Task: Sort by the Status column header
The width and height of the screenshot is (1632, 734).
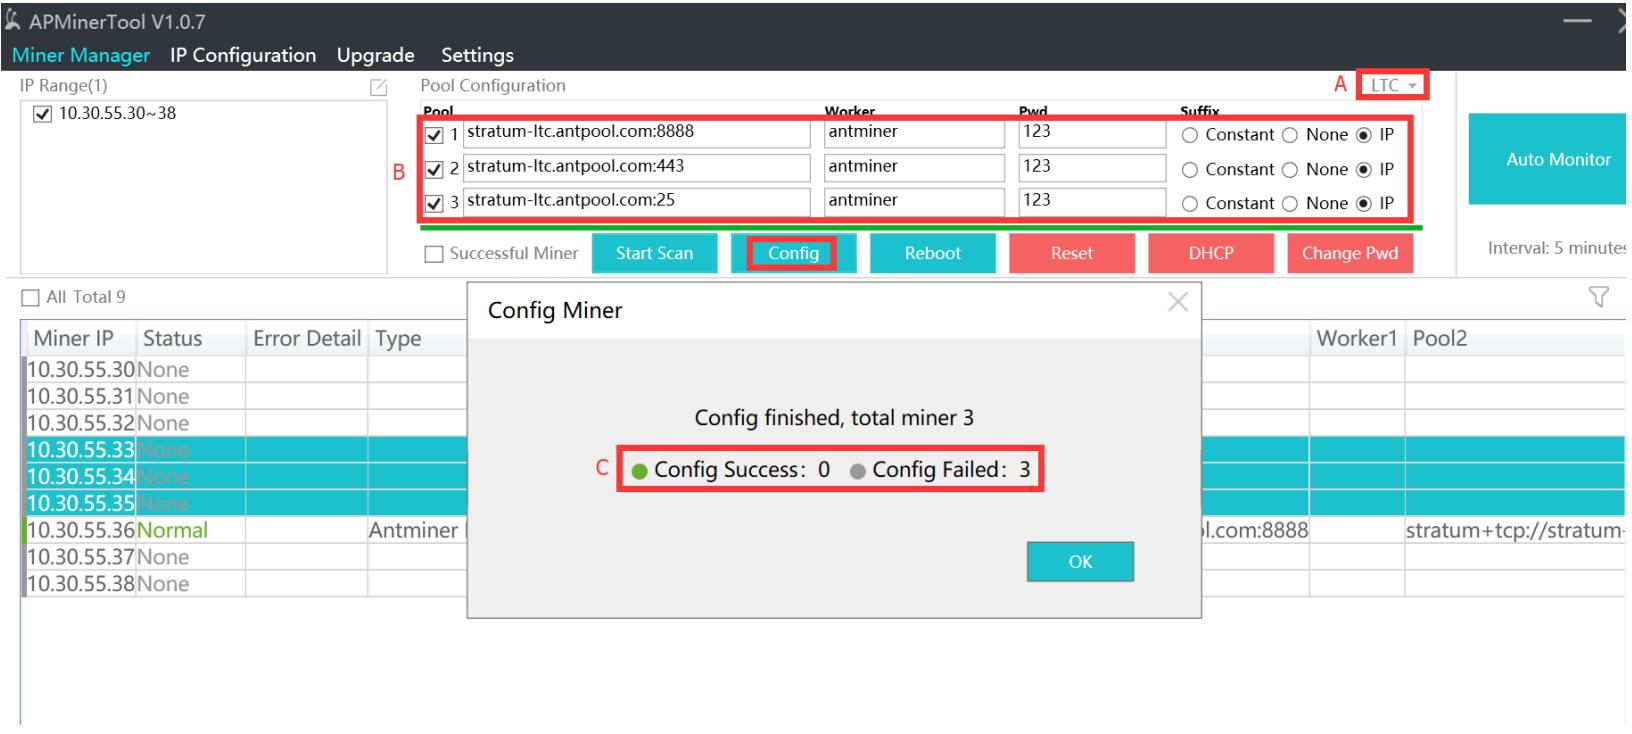Action: [x=191, y=338]
